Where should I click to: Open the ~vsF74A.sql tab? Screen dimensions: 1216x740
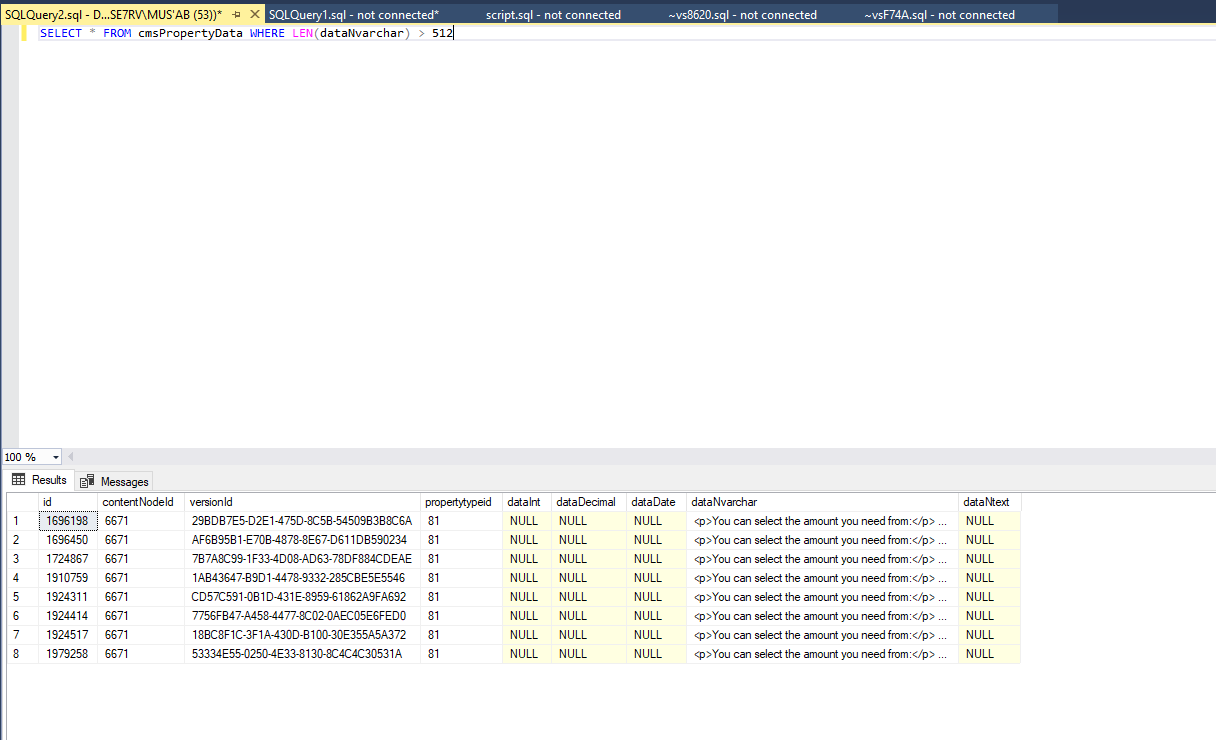[940, 15]
